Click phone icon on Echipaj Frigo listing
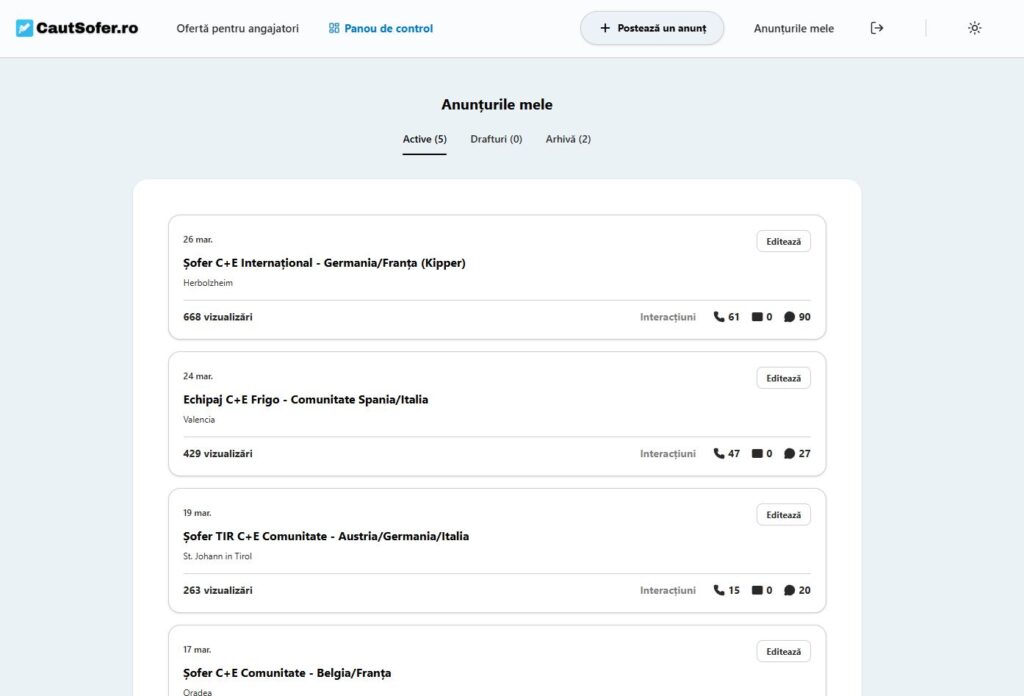This screenshot has height=696, width=1024. click(x=719, y=454)
